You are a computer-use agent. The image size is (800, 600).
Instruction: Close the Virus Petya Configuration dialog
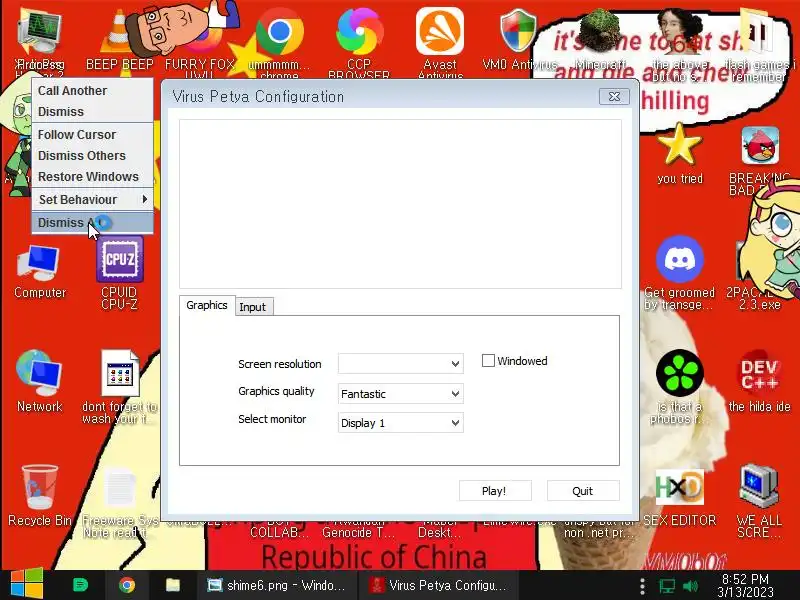(614, 96)
